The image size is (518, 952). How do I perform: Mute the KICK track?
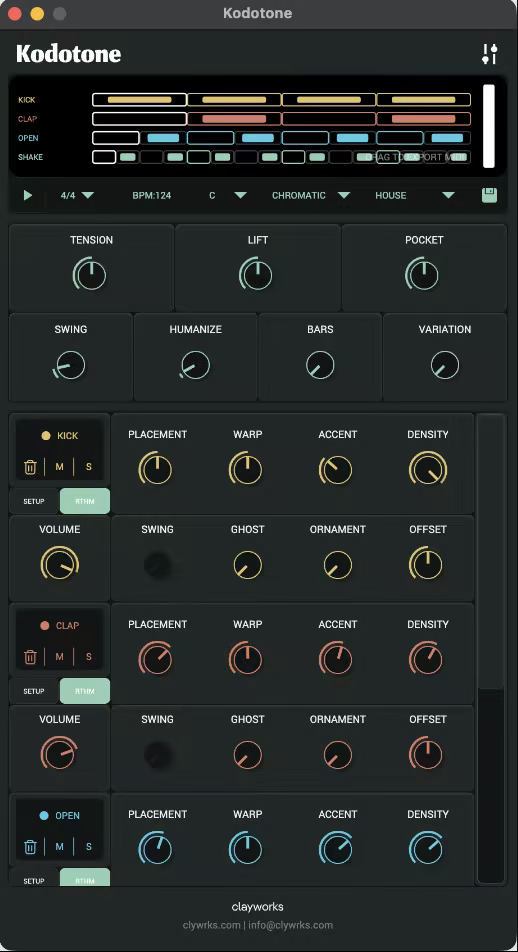tap(60, 467)
